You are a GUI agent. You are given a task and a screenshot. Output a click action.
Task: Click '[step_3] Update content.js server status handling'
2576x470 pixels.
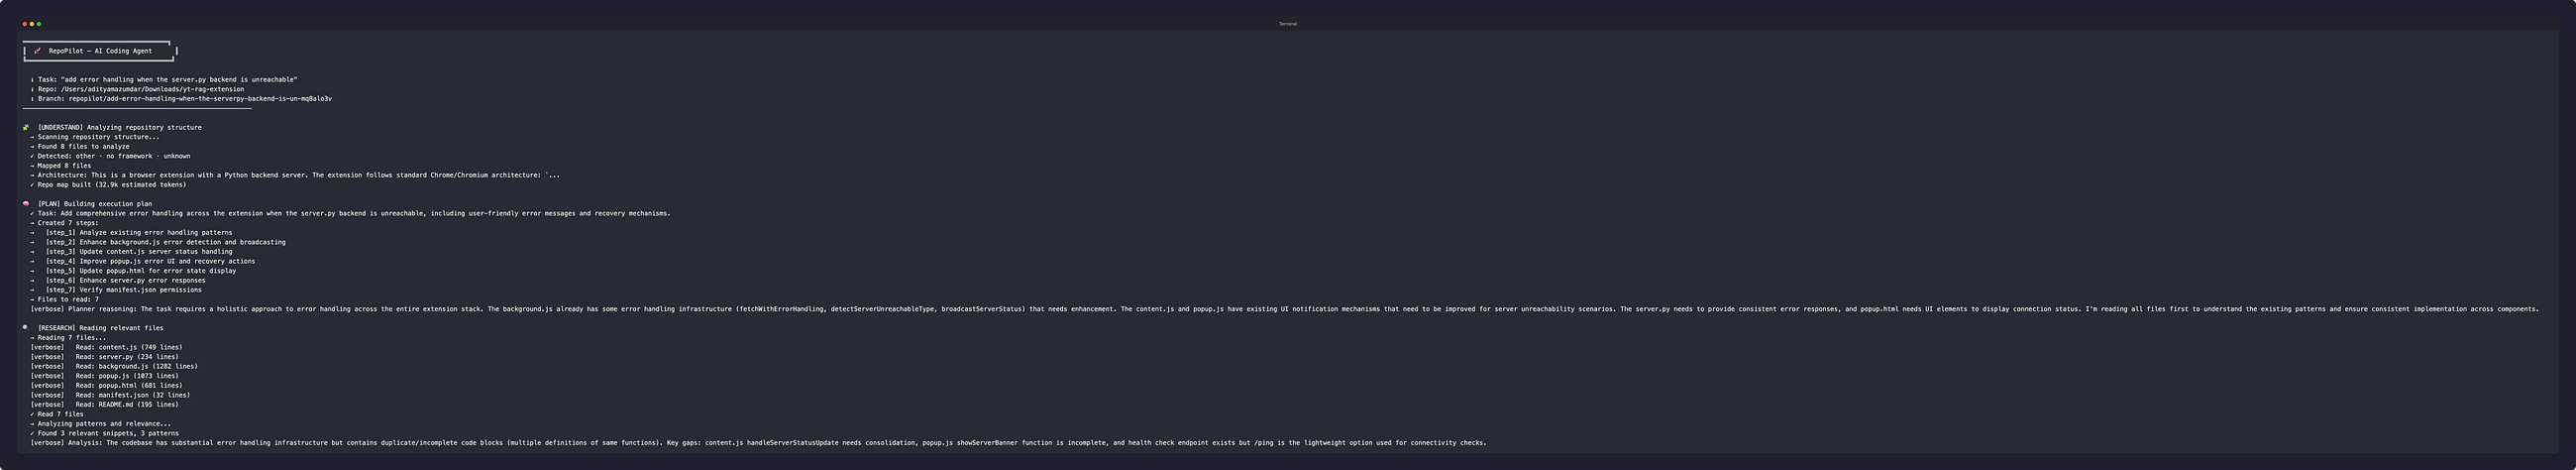click(x=139, y=252)
